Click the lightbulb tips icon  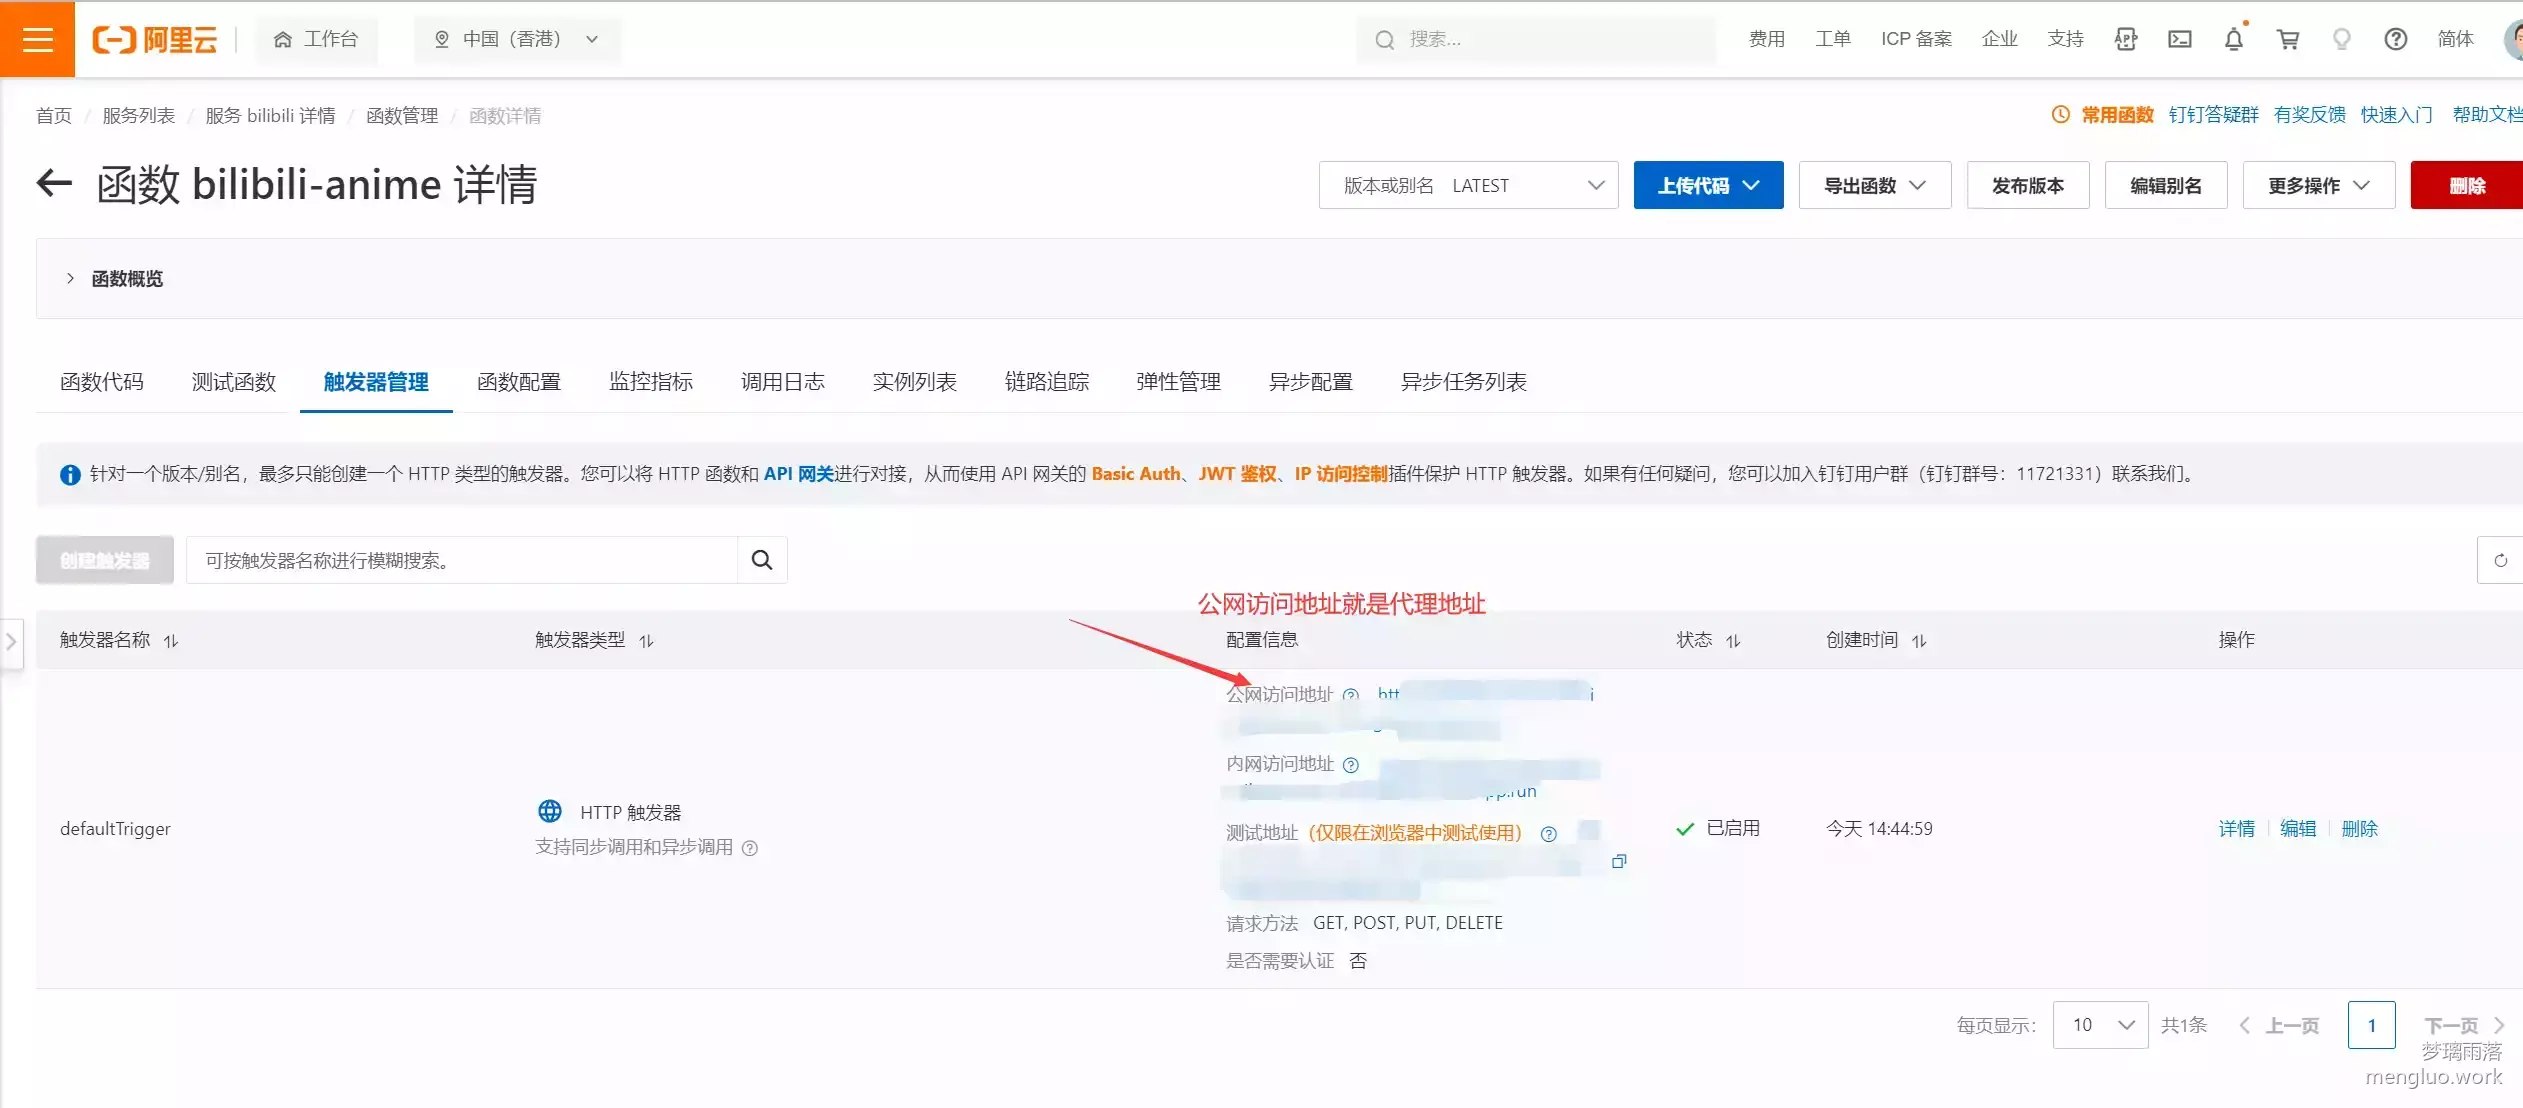click(2342, 39)
